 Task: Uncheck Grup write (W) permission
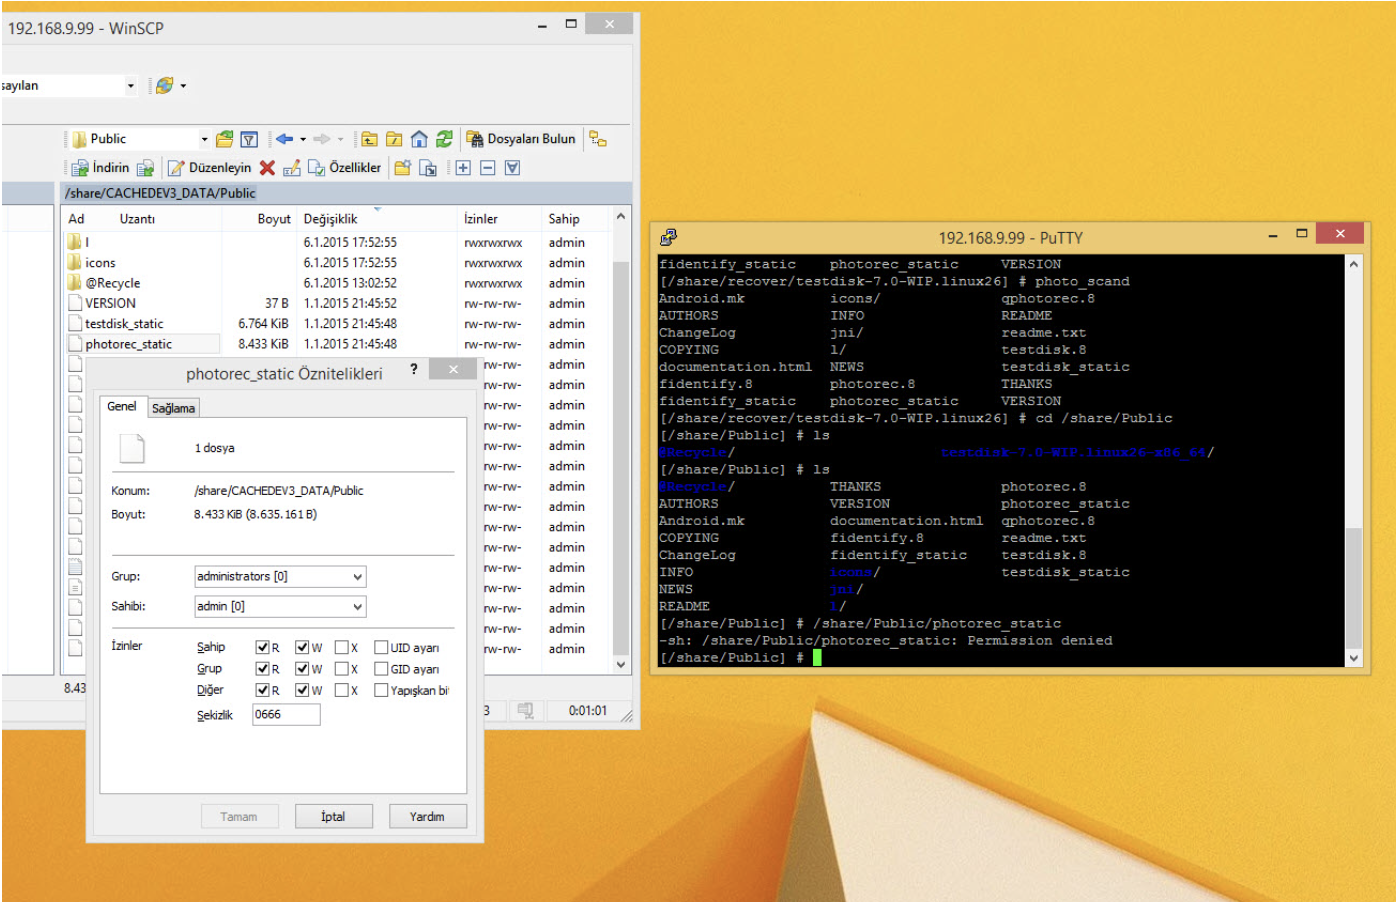pyautogui.click(x=302, y=669)
